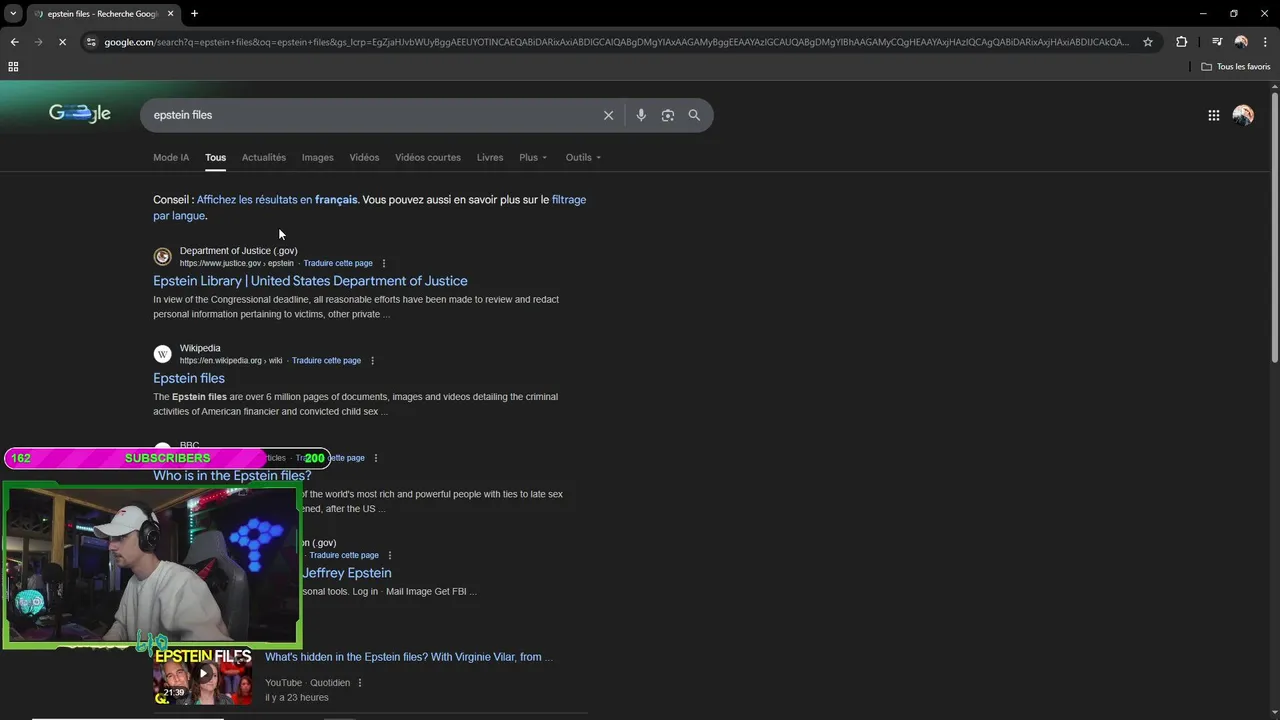
Task: Open the apps shortcut in bookmarks bar
Action: tap(13, 67)
